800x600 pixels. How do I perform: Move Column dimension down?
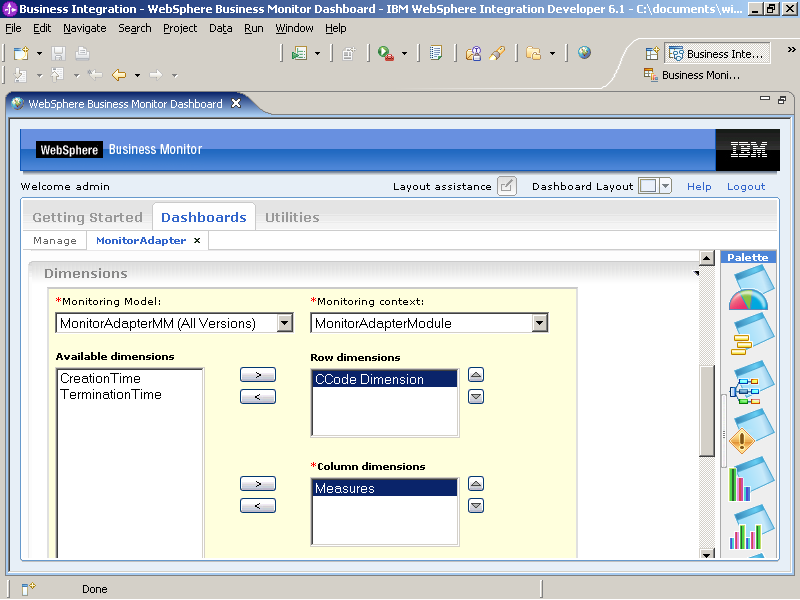click(476, 506)
